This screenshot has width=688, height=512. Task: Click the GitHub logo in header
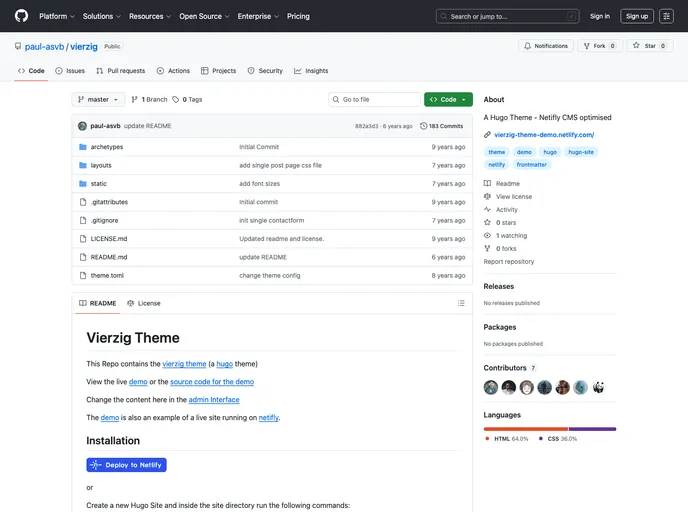pos(21,16)
